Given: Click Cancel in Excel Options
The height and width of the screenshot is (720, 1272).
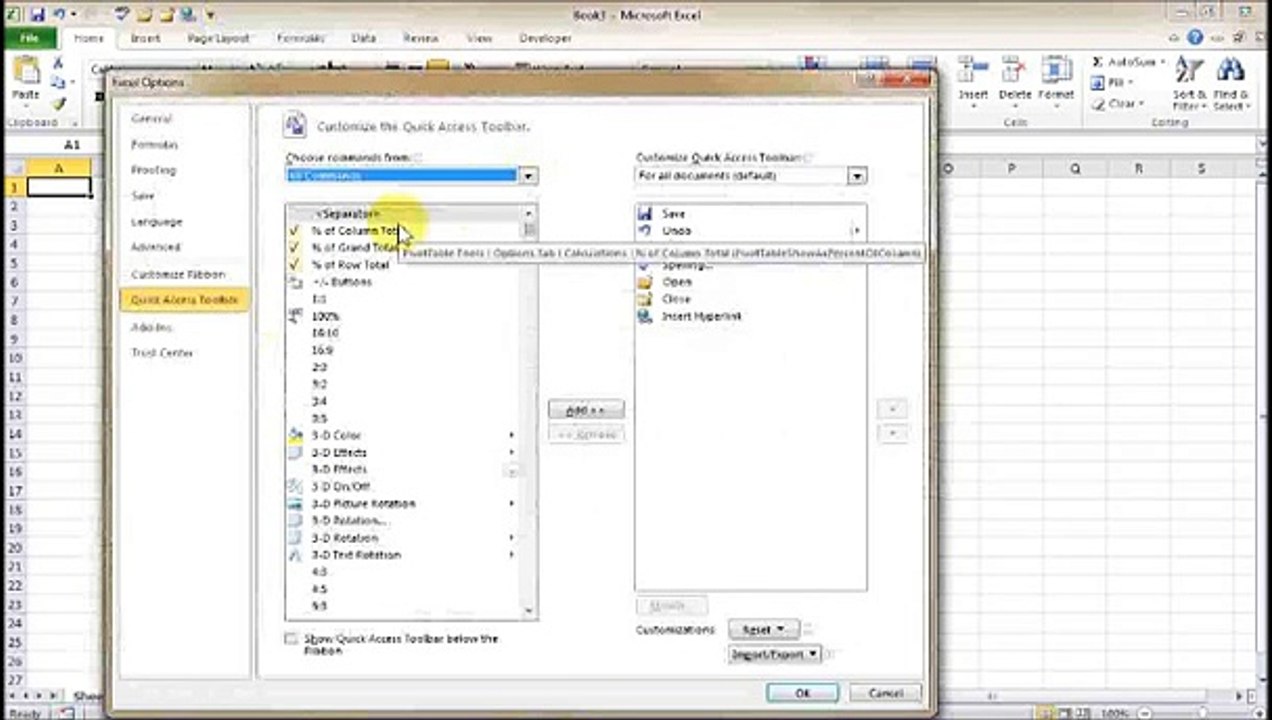Looking at the screenshot, I should (x=885, y=693).
